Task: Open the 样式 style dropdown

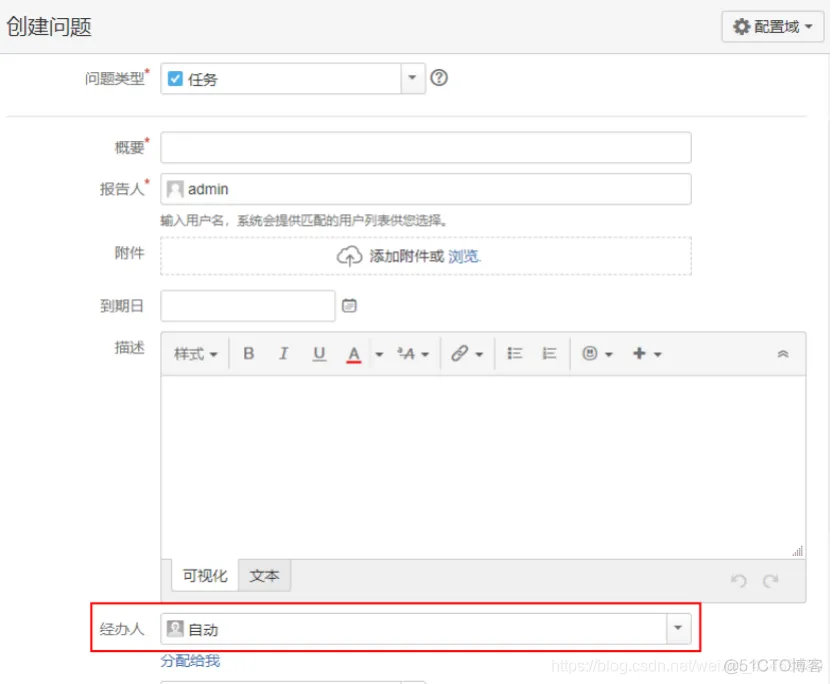Action: 195,353
